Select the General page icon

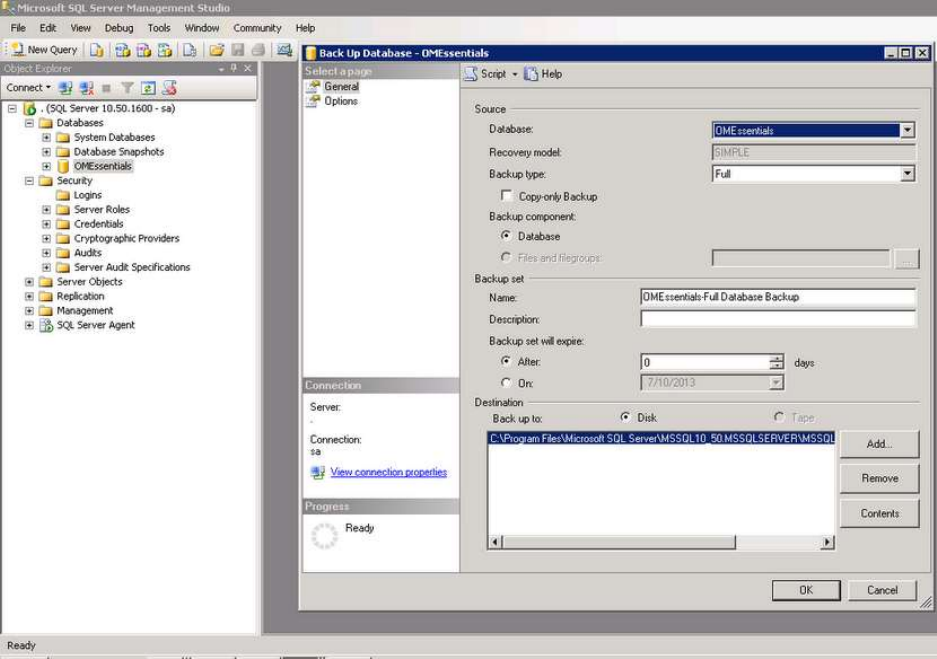[x=313, y=87]
